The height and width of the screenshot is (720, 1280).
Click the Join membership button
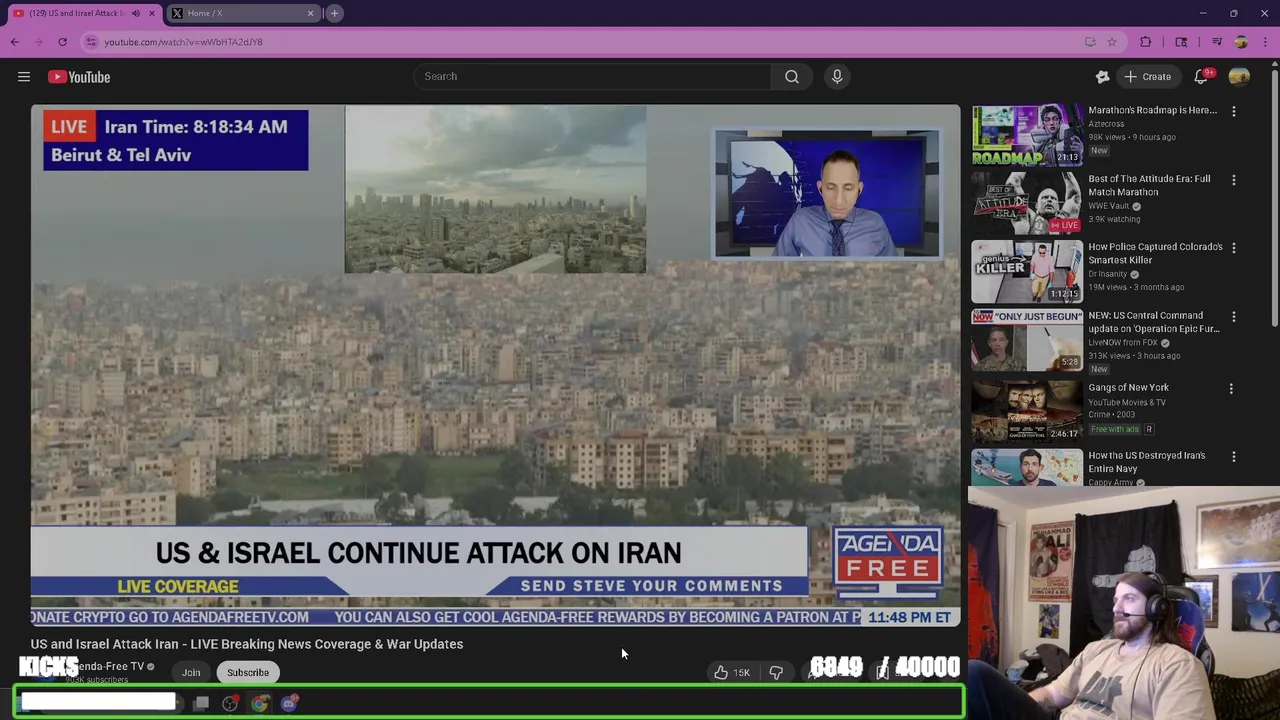click(x=191, y=673)
